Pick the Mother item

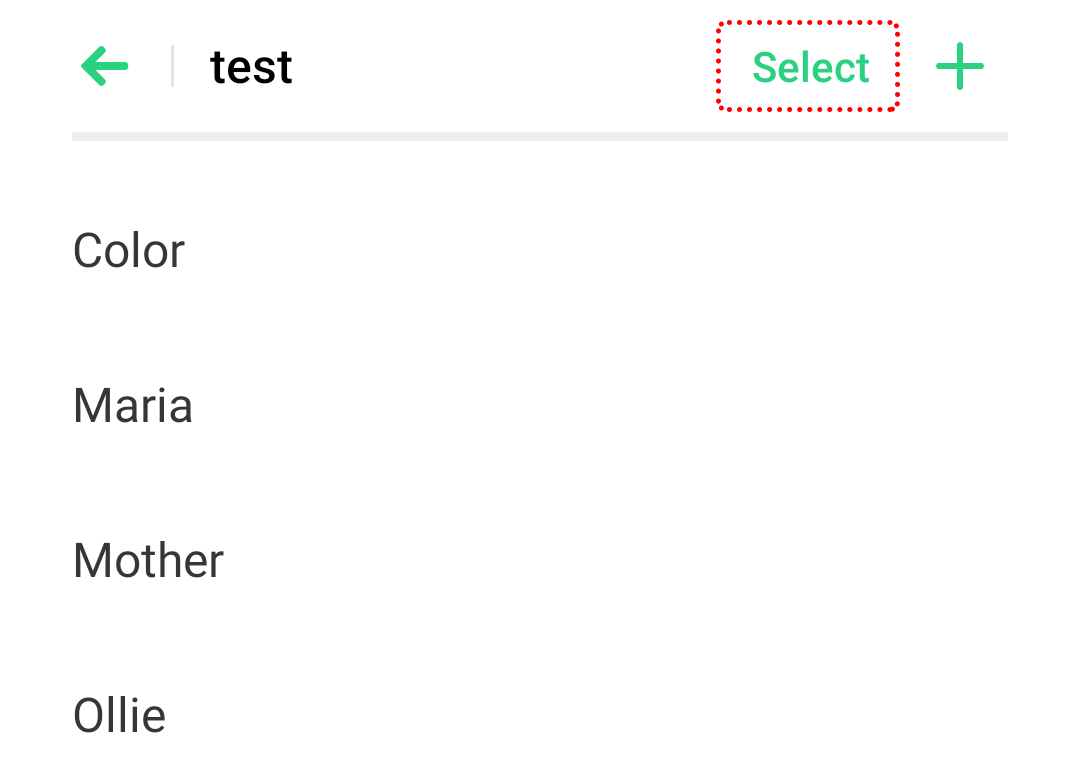tap(148, 561)
